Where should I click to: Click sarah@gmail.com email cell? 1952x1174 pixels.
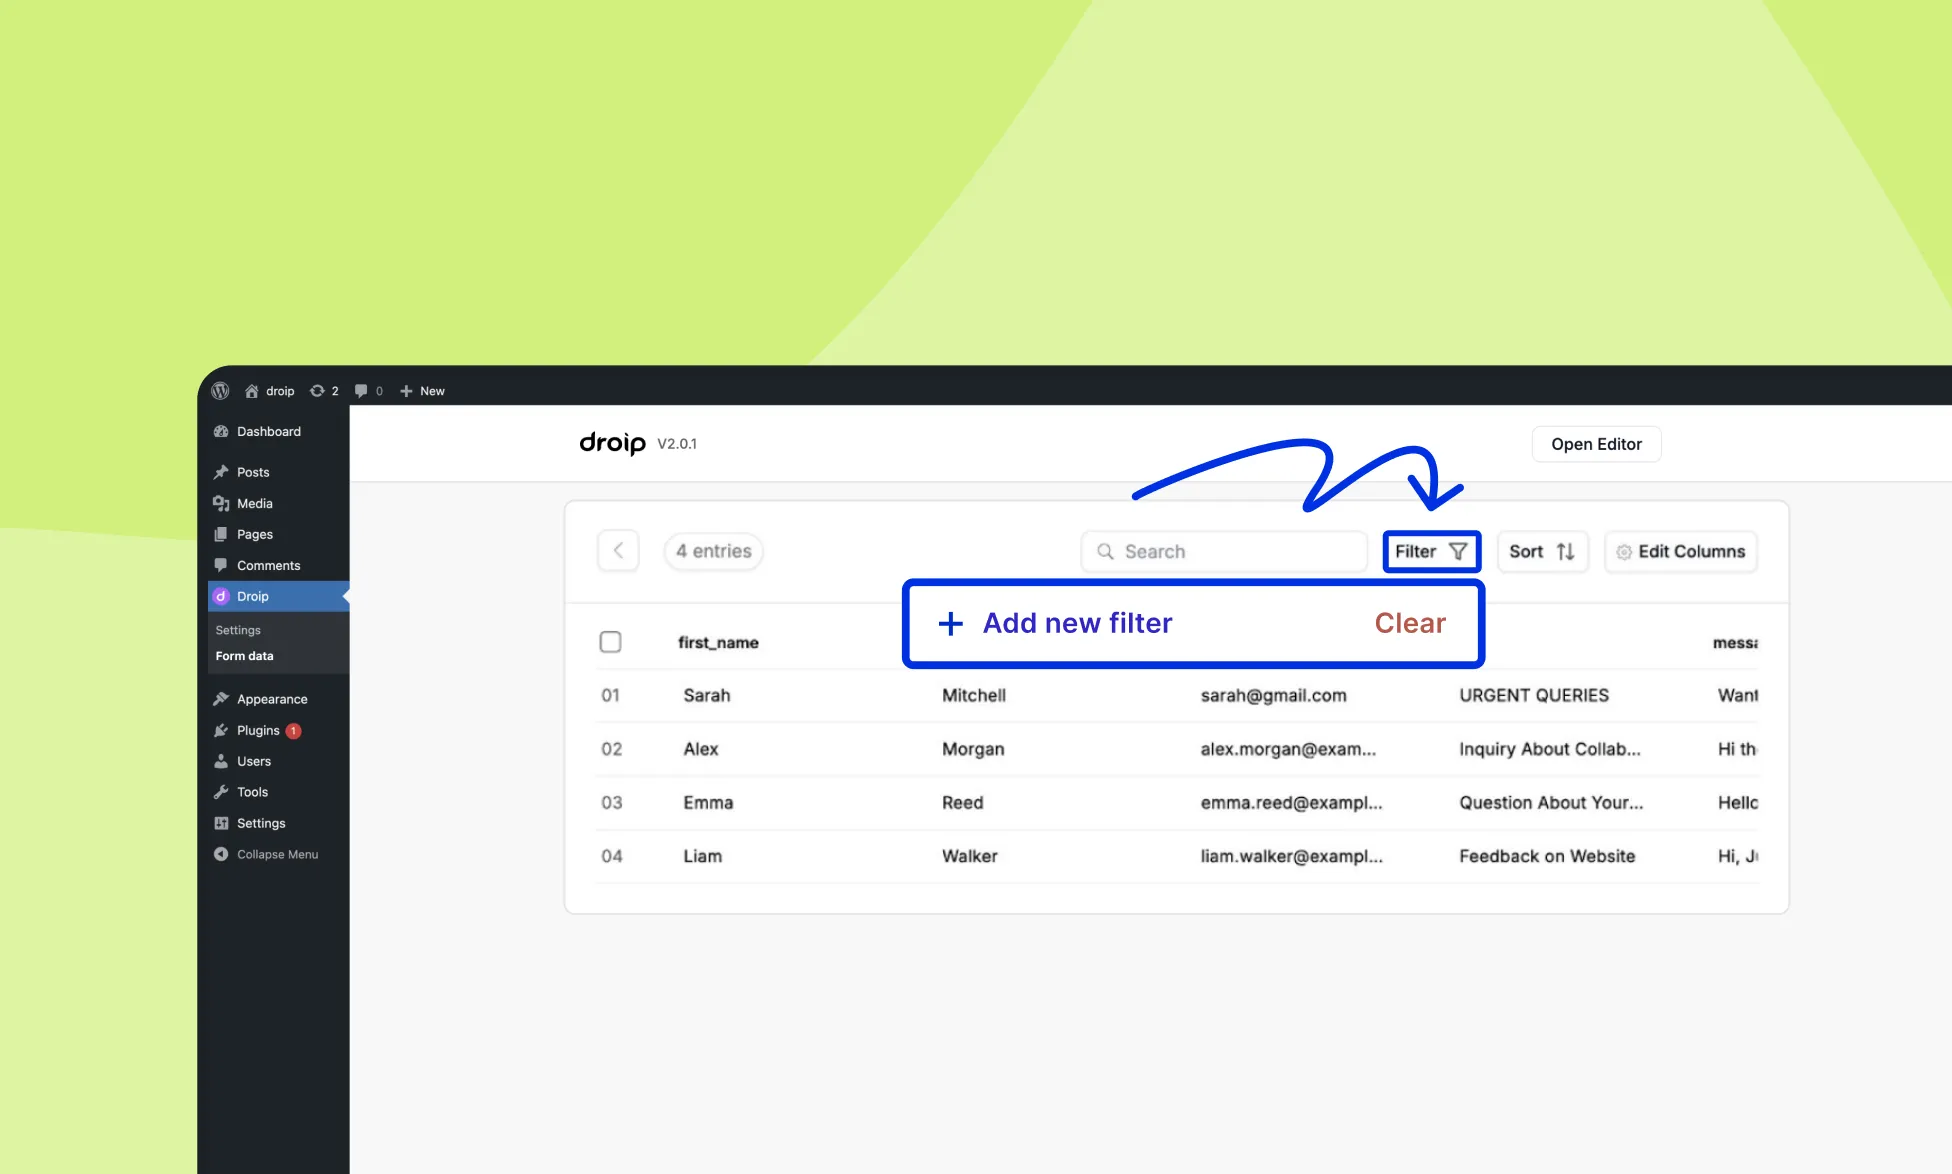[x=1273, y=695]
